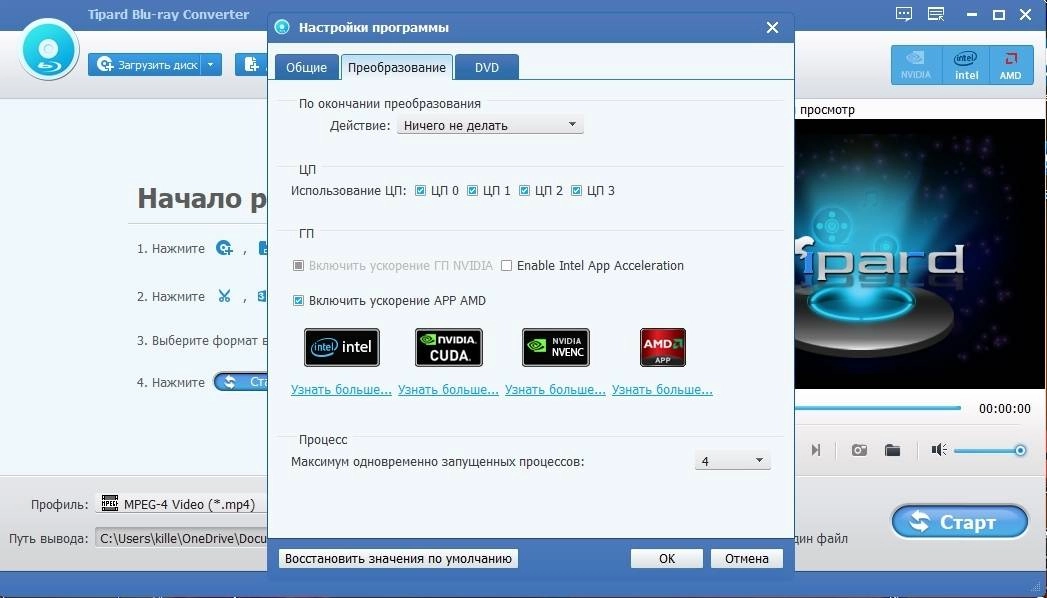Click the Отмена button
This screenshot has width=1047, height=598.
pyautogui.click(x=747, y=559)
